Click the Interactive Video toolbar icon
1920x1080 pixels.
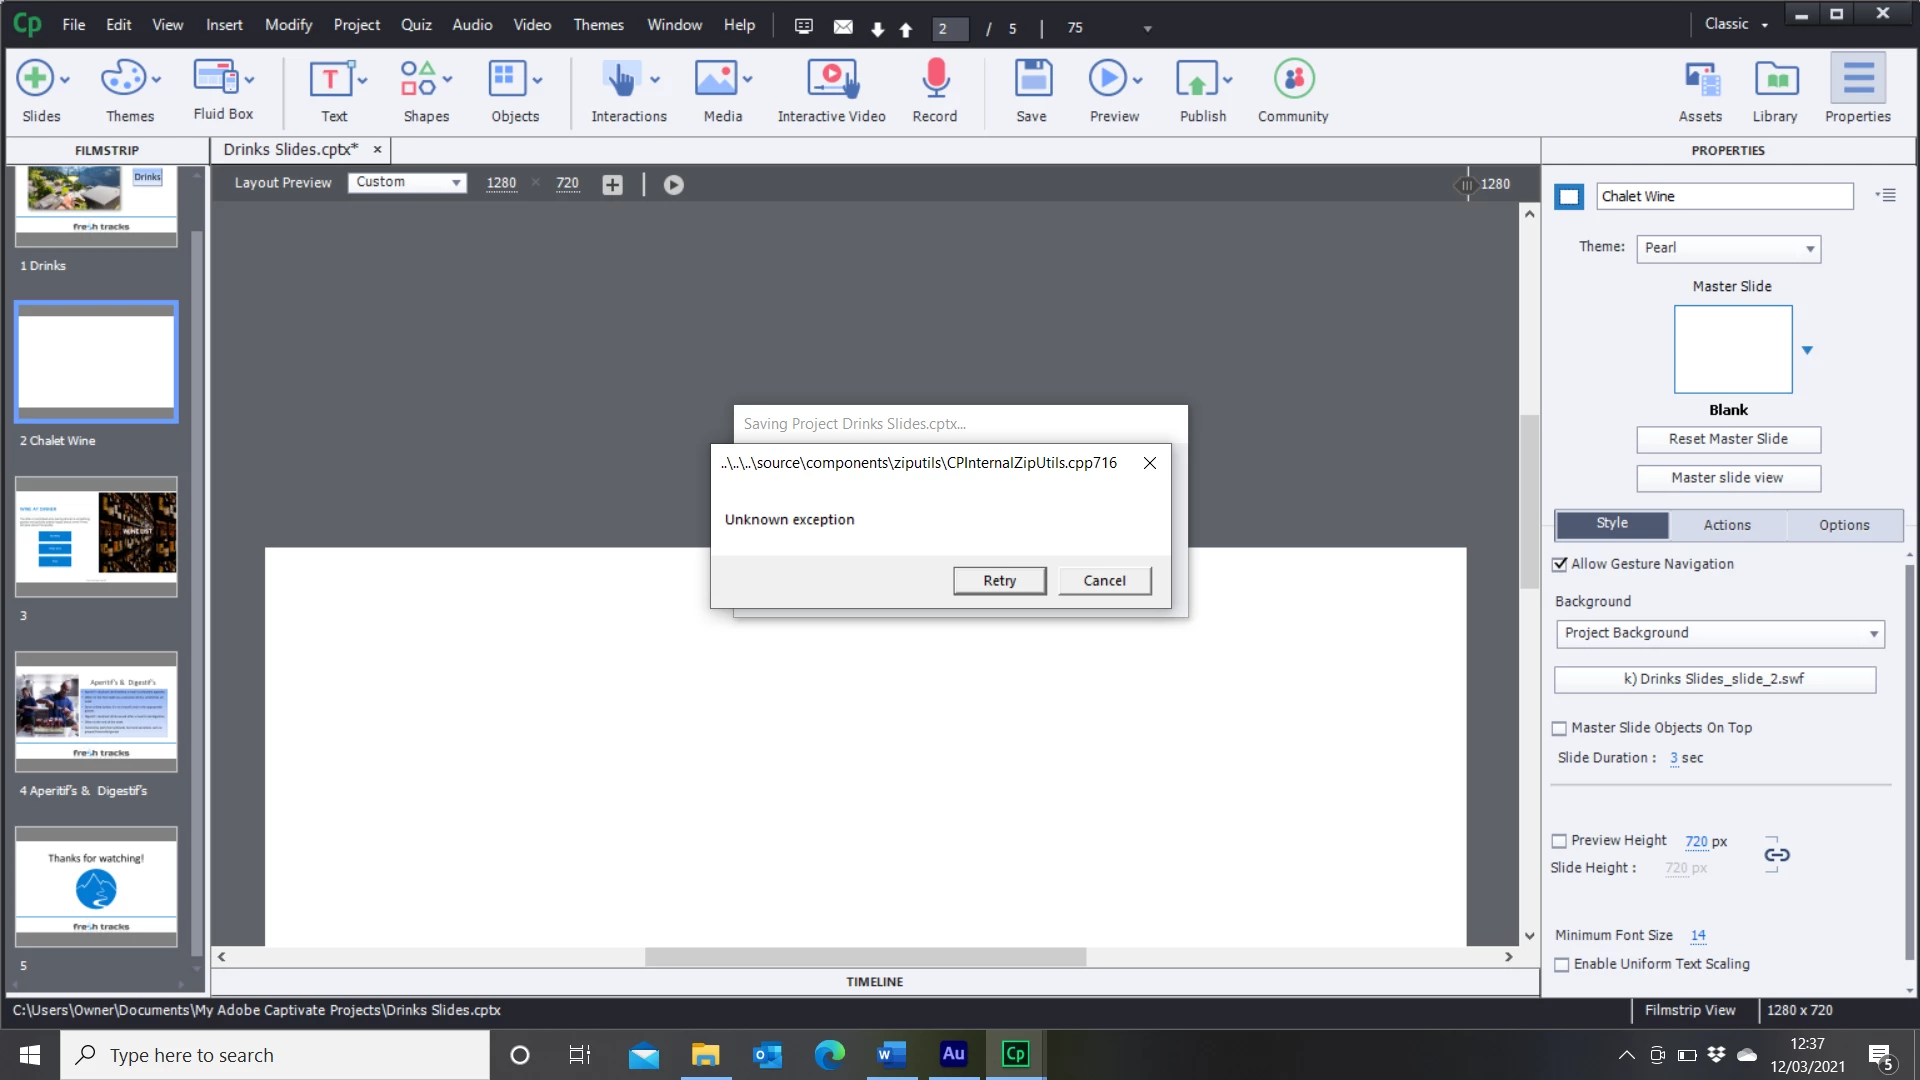832,80
